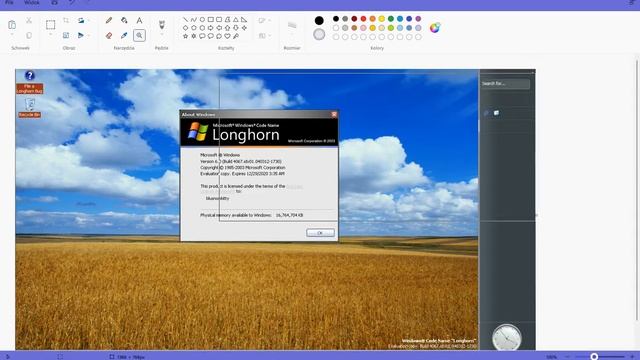The height and width of the screenshot is (360, 640).
Task: Click the Save icon in title bar
Action: point(54,2)
